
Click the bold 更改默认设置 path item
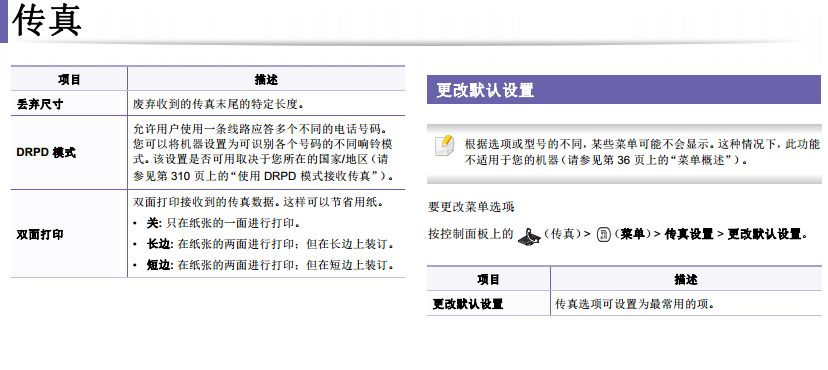pos(764,234)
